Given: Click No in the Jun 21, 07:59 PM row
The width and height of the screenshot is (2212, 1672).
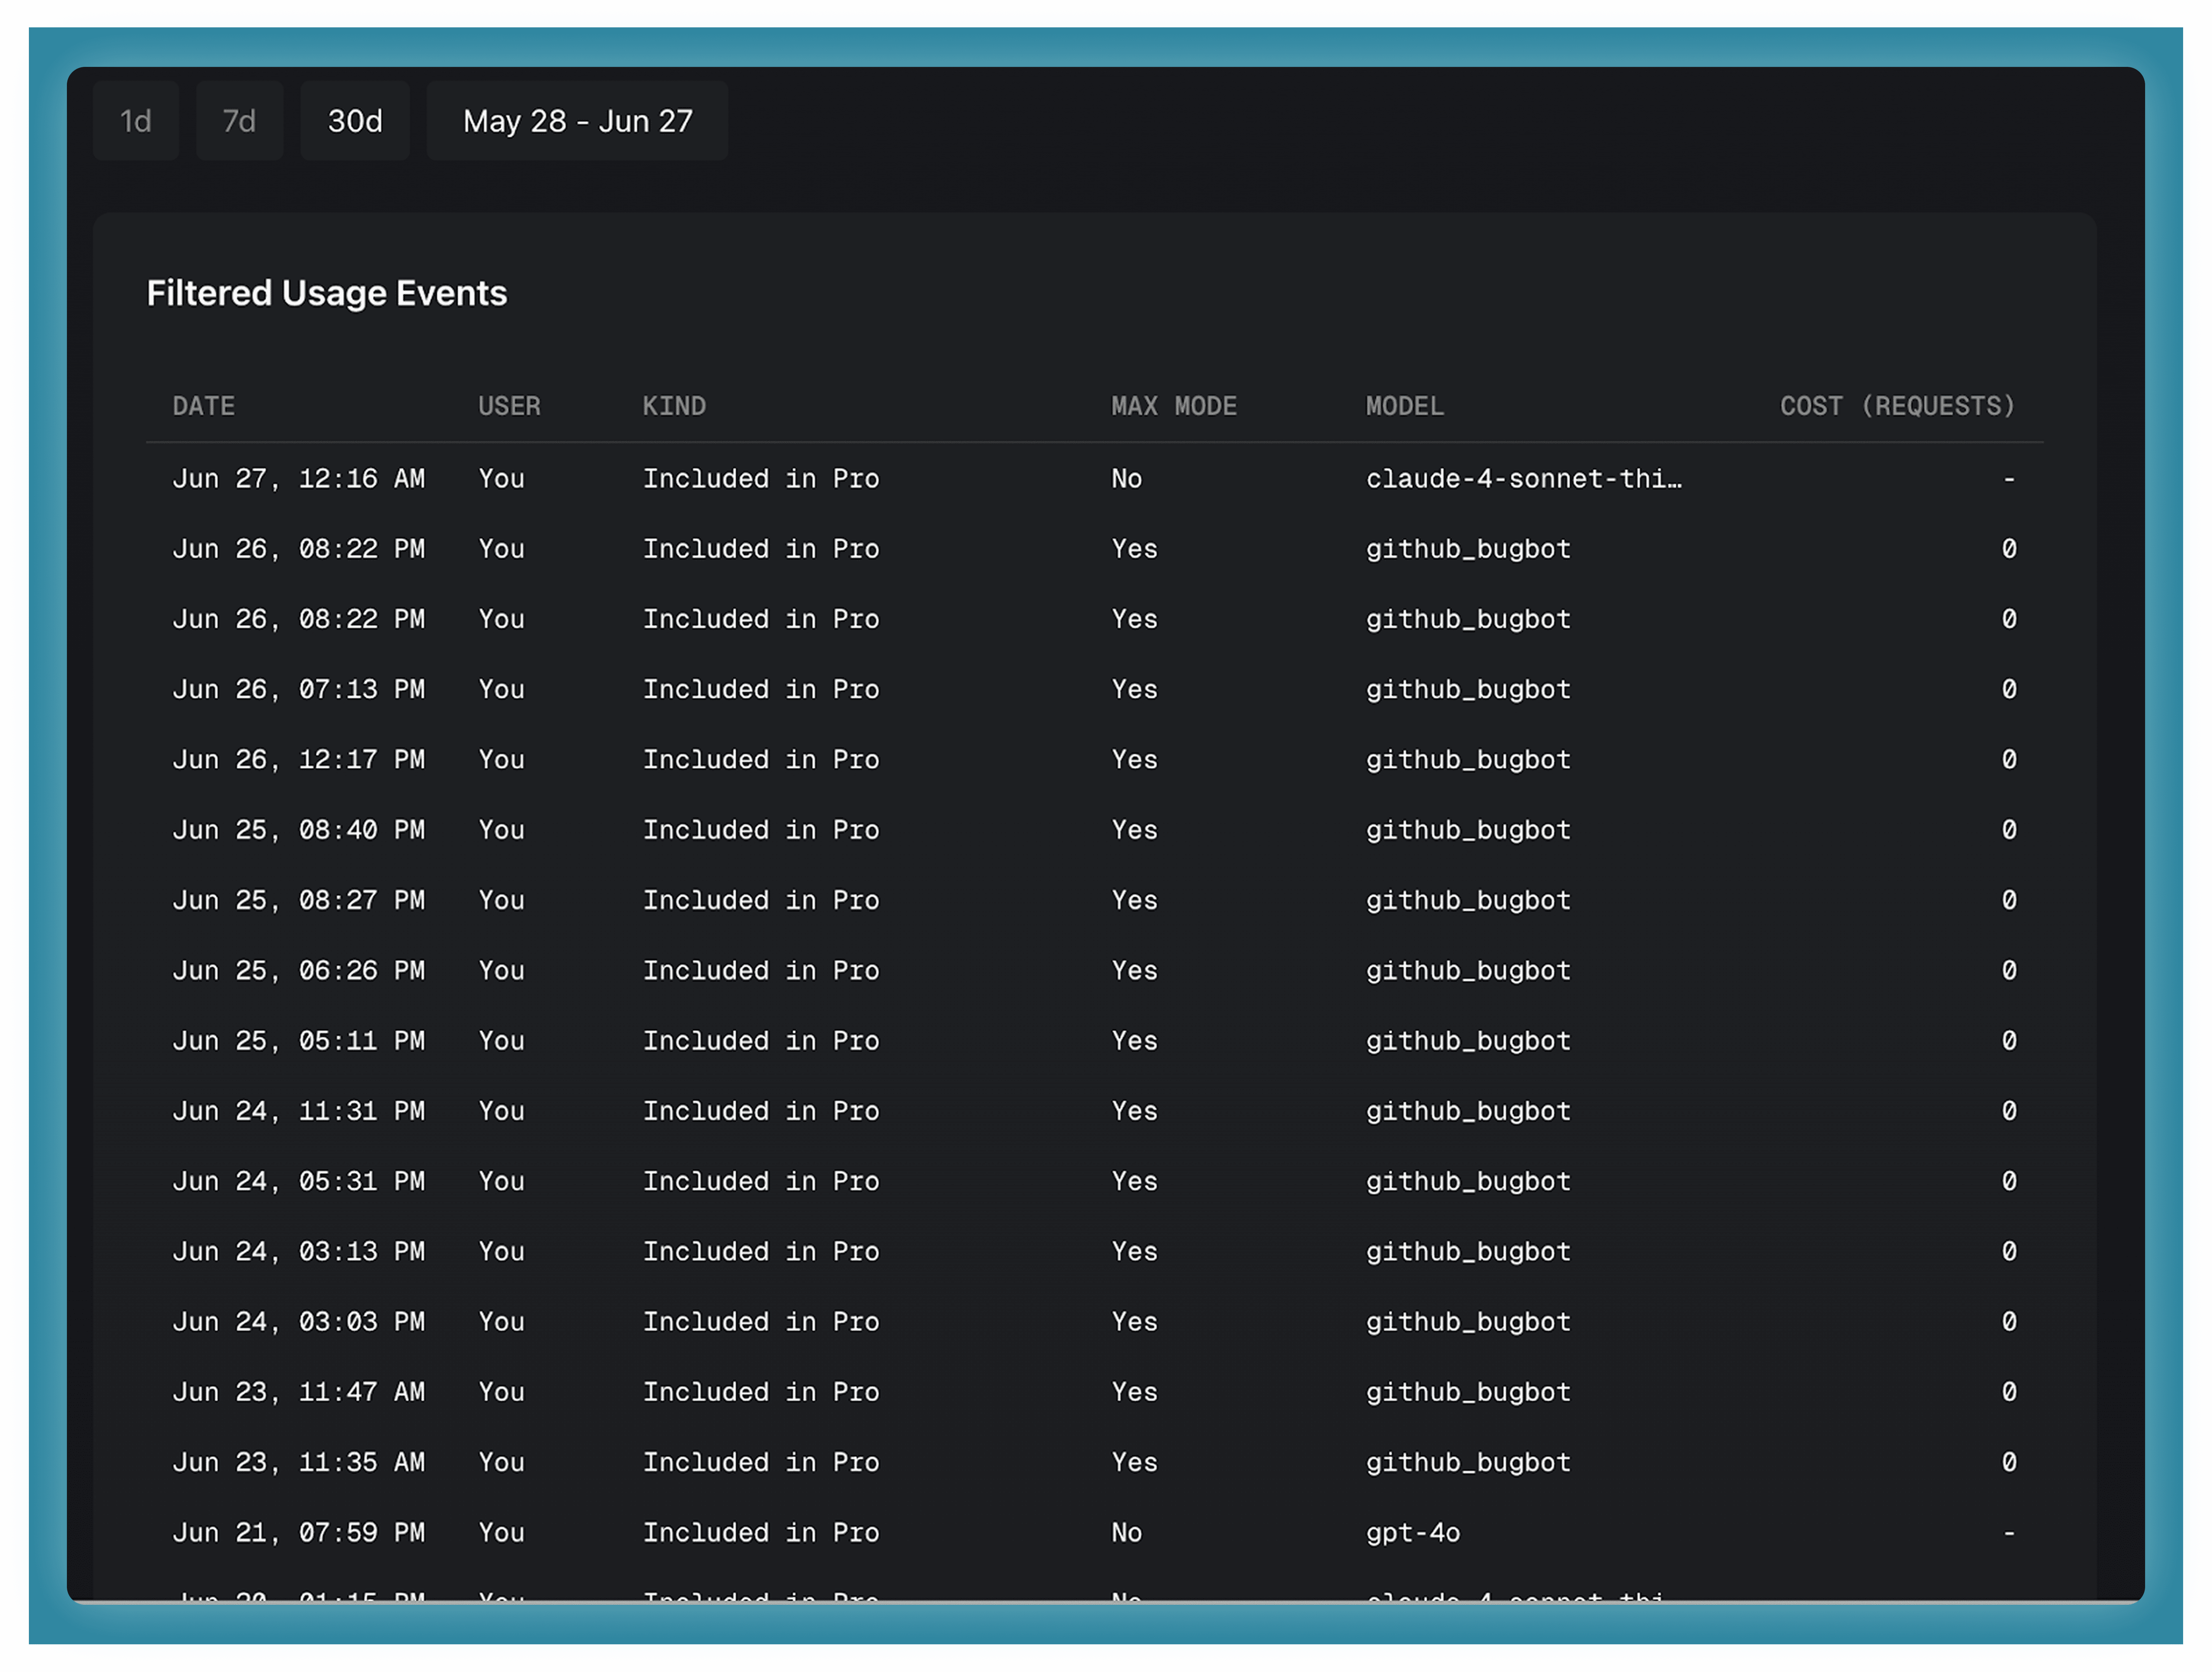Looking at the screenshot, I should 1126,1533.
